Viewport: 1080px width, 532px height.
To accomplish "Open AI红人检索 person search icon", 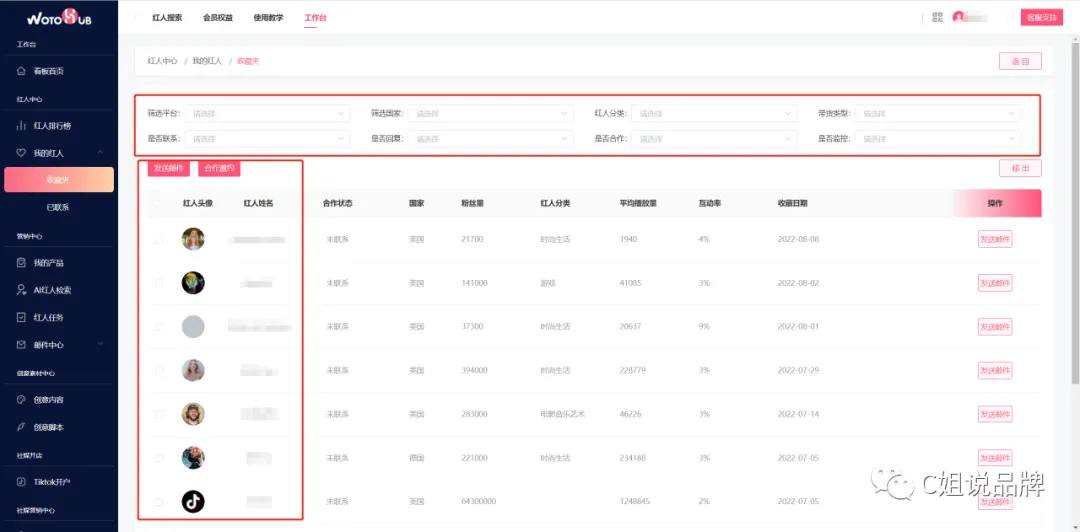I will tap(21, 290).
